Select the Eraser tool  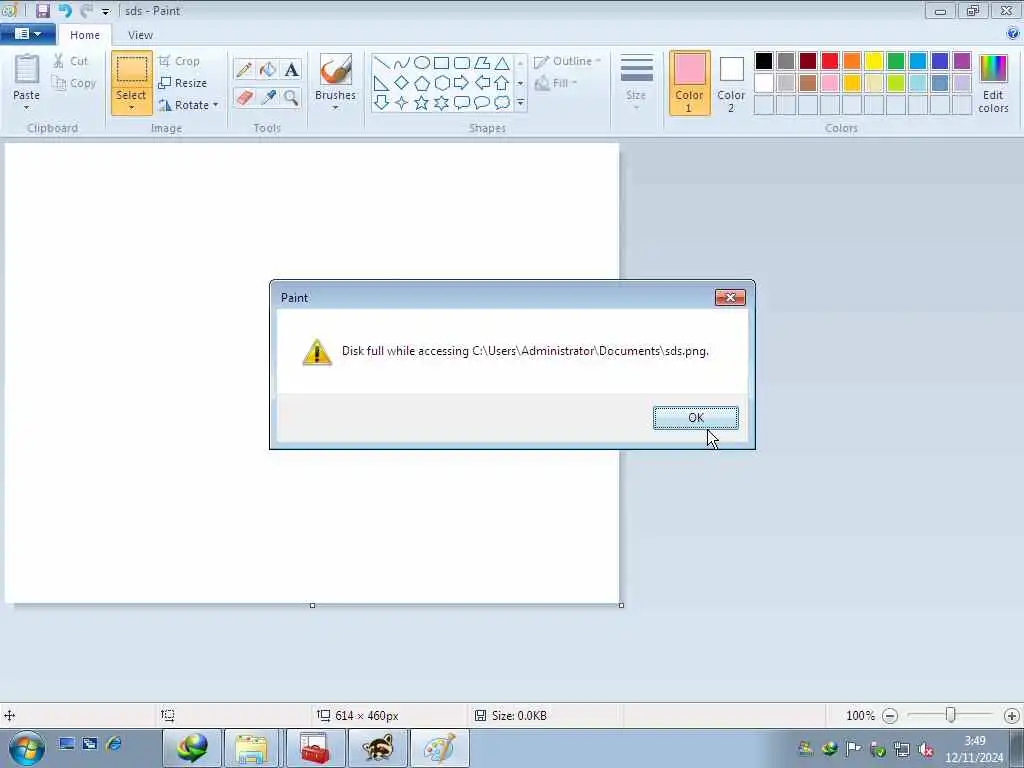tap(244, 97)
